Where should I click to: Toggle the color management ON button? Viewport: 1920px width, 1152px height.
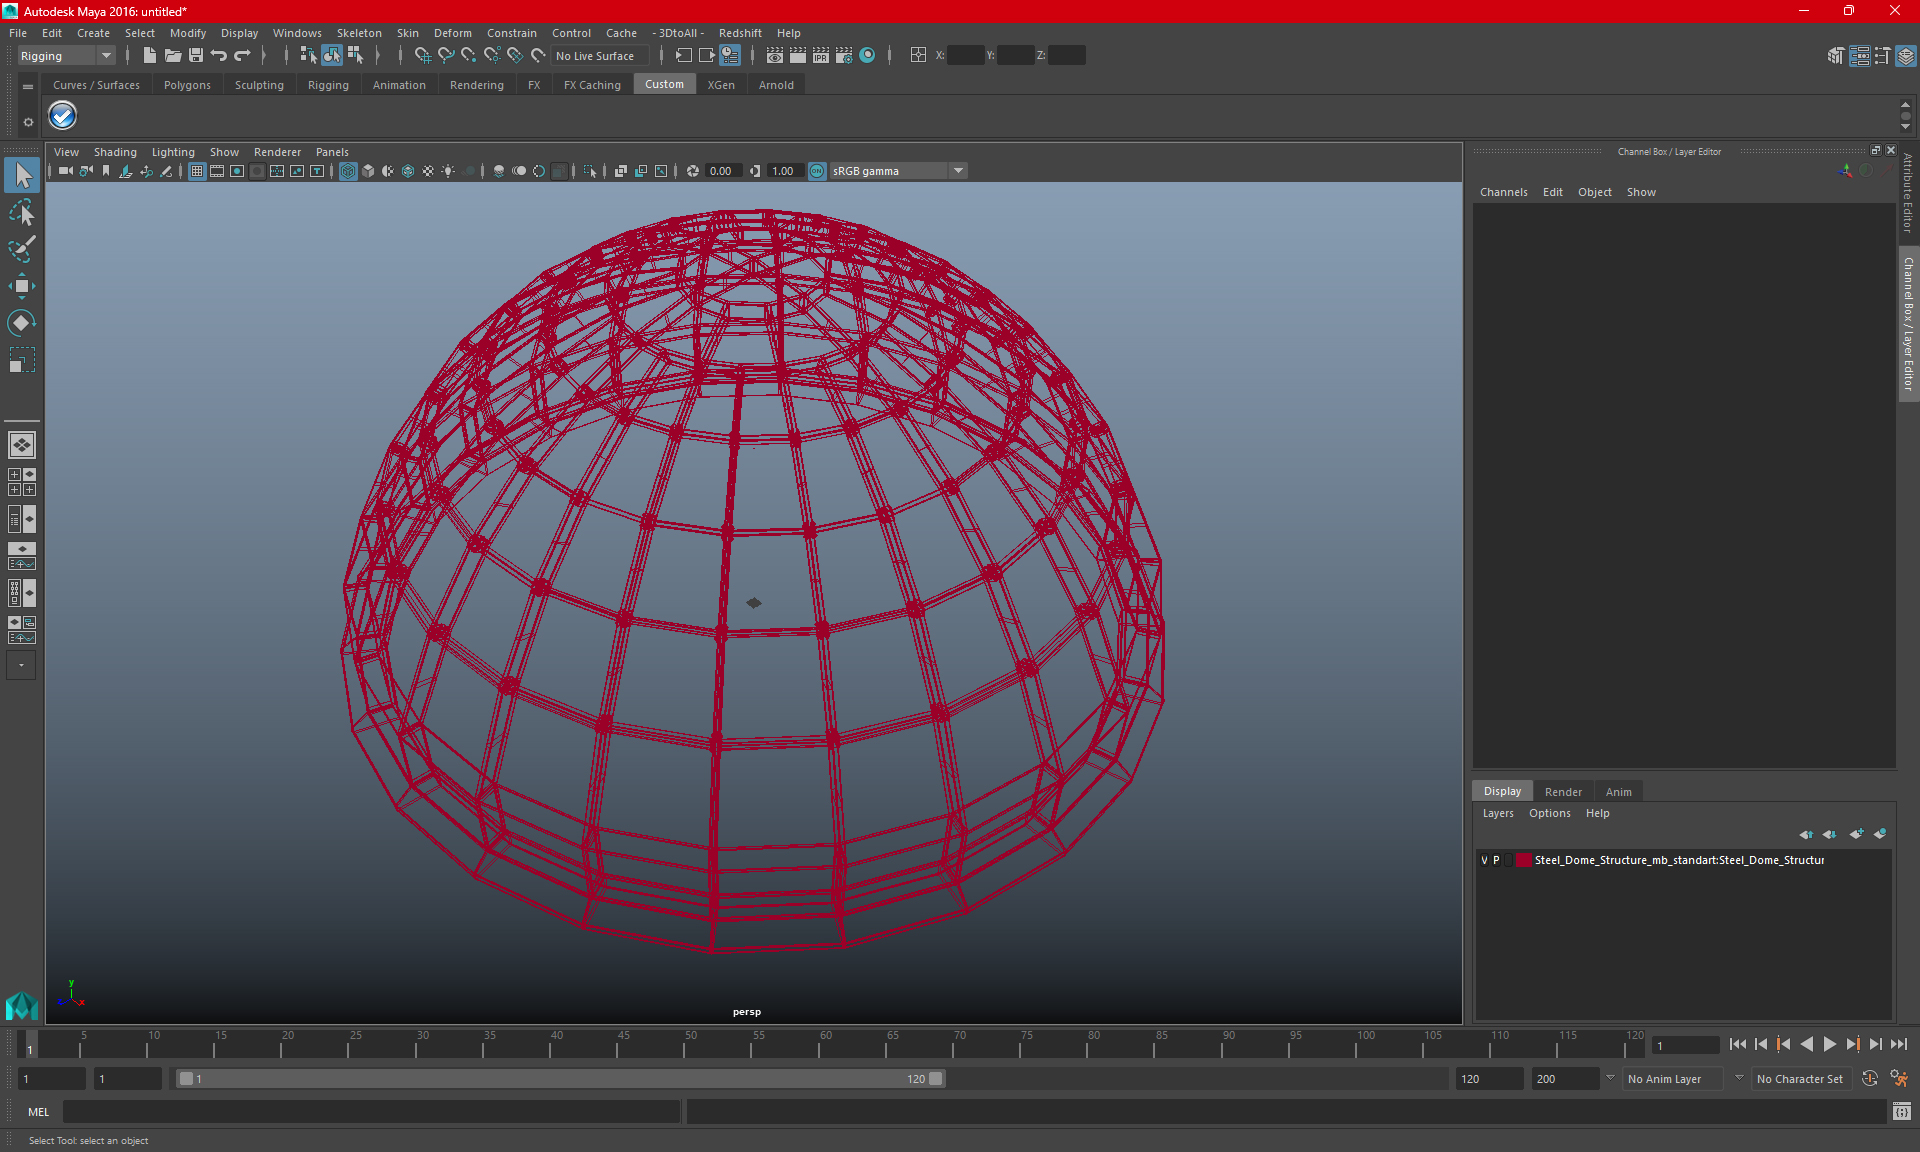tap(817, 171)
